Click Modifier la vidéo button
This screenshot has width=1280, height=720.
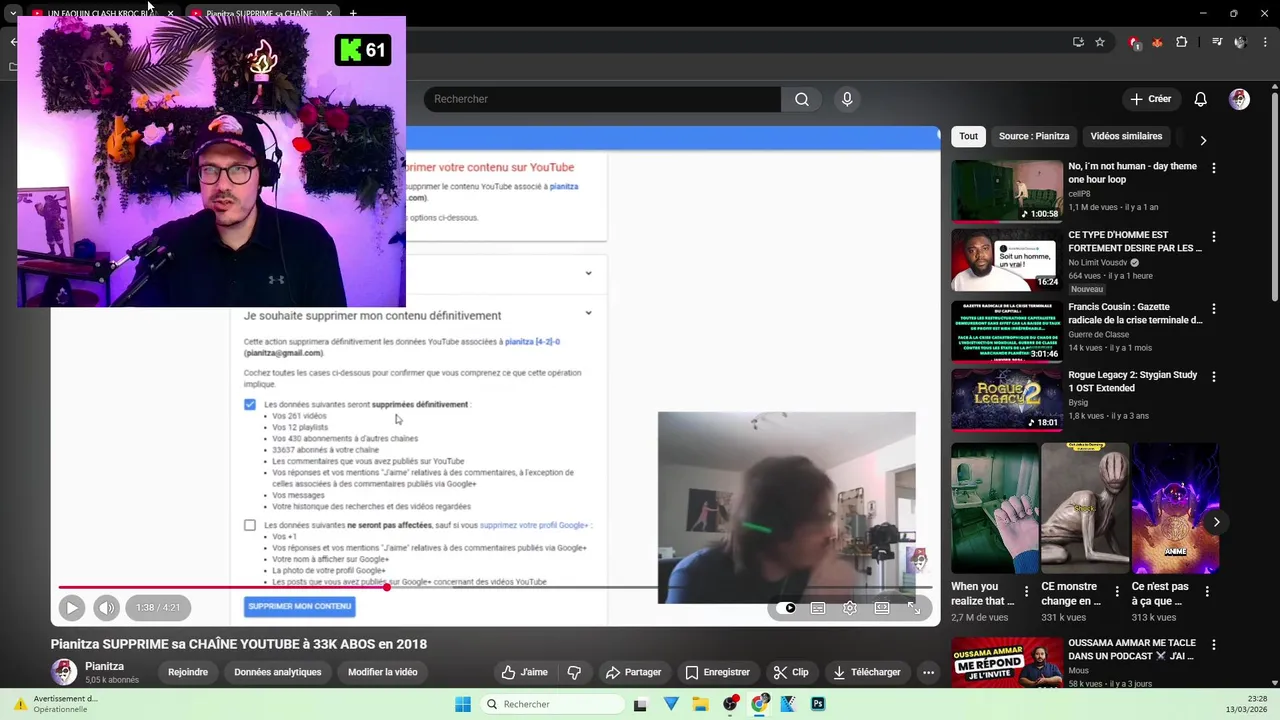pyautogui.click(x=382, y=672)
